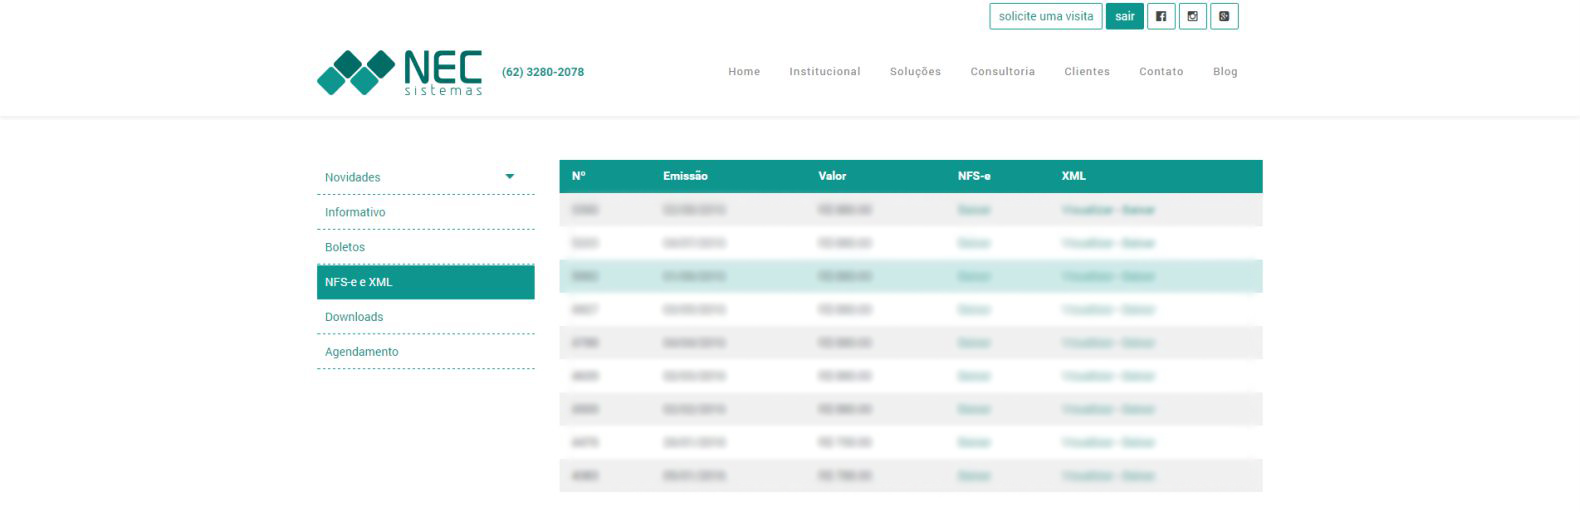
Task: Click the 'sair' logout button
Action: coord(1124,17)
